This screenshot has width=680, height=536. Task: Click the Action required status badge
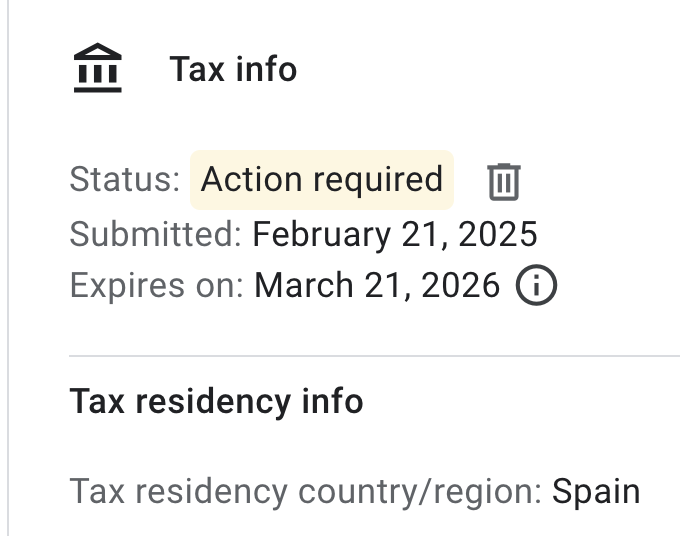[322, 180]
